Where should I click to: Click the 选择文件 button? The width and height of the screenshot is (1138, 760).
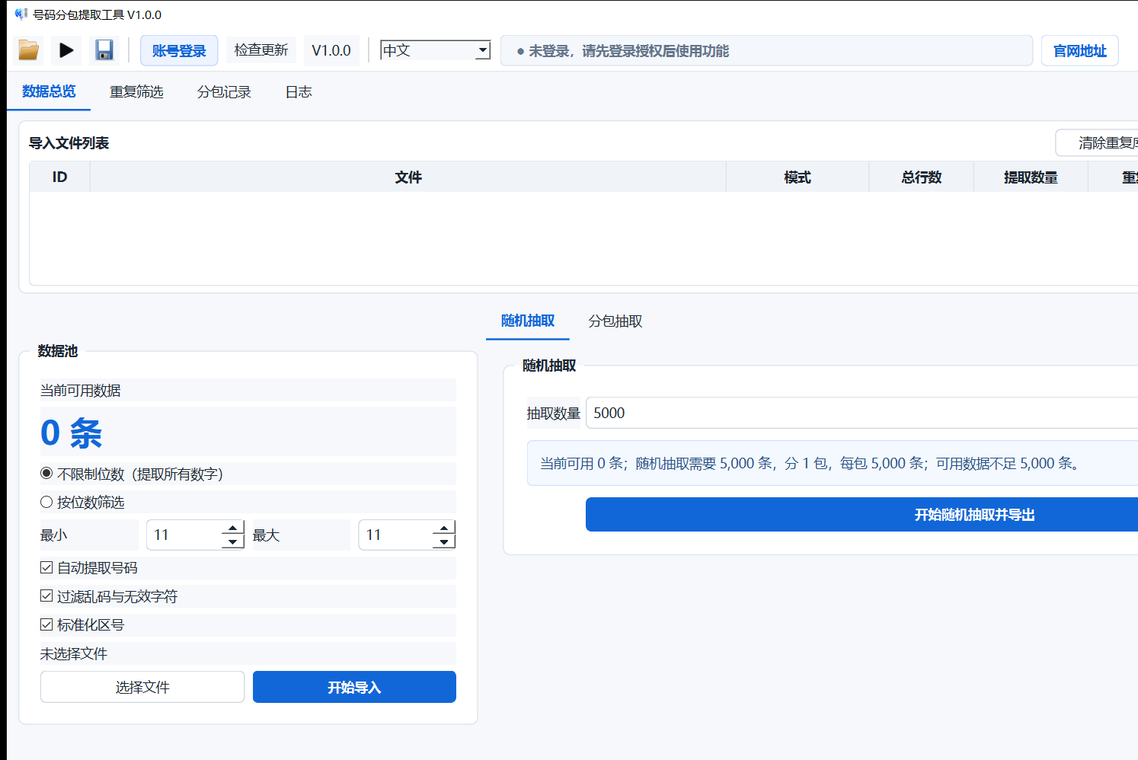pyautogui.click(x=142, y=687)
